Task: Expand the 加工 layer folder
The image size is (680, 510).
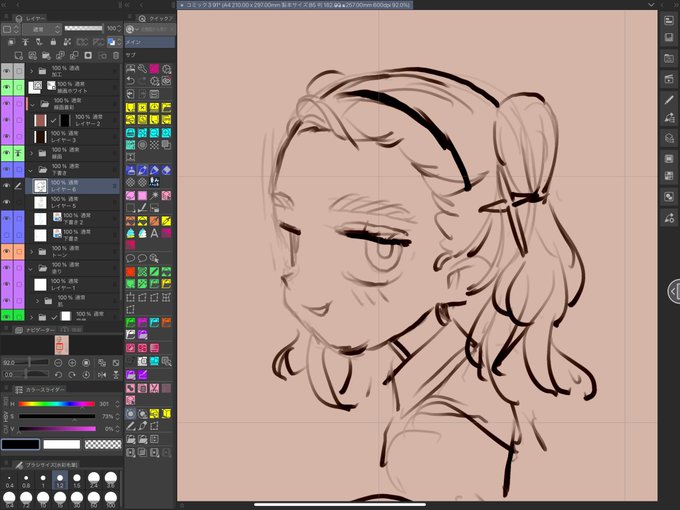Action: tap(31, 71)
